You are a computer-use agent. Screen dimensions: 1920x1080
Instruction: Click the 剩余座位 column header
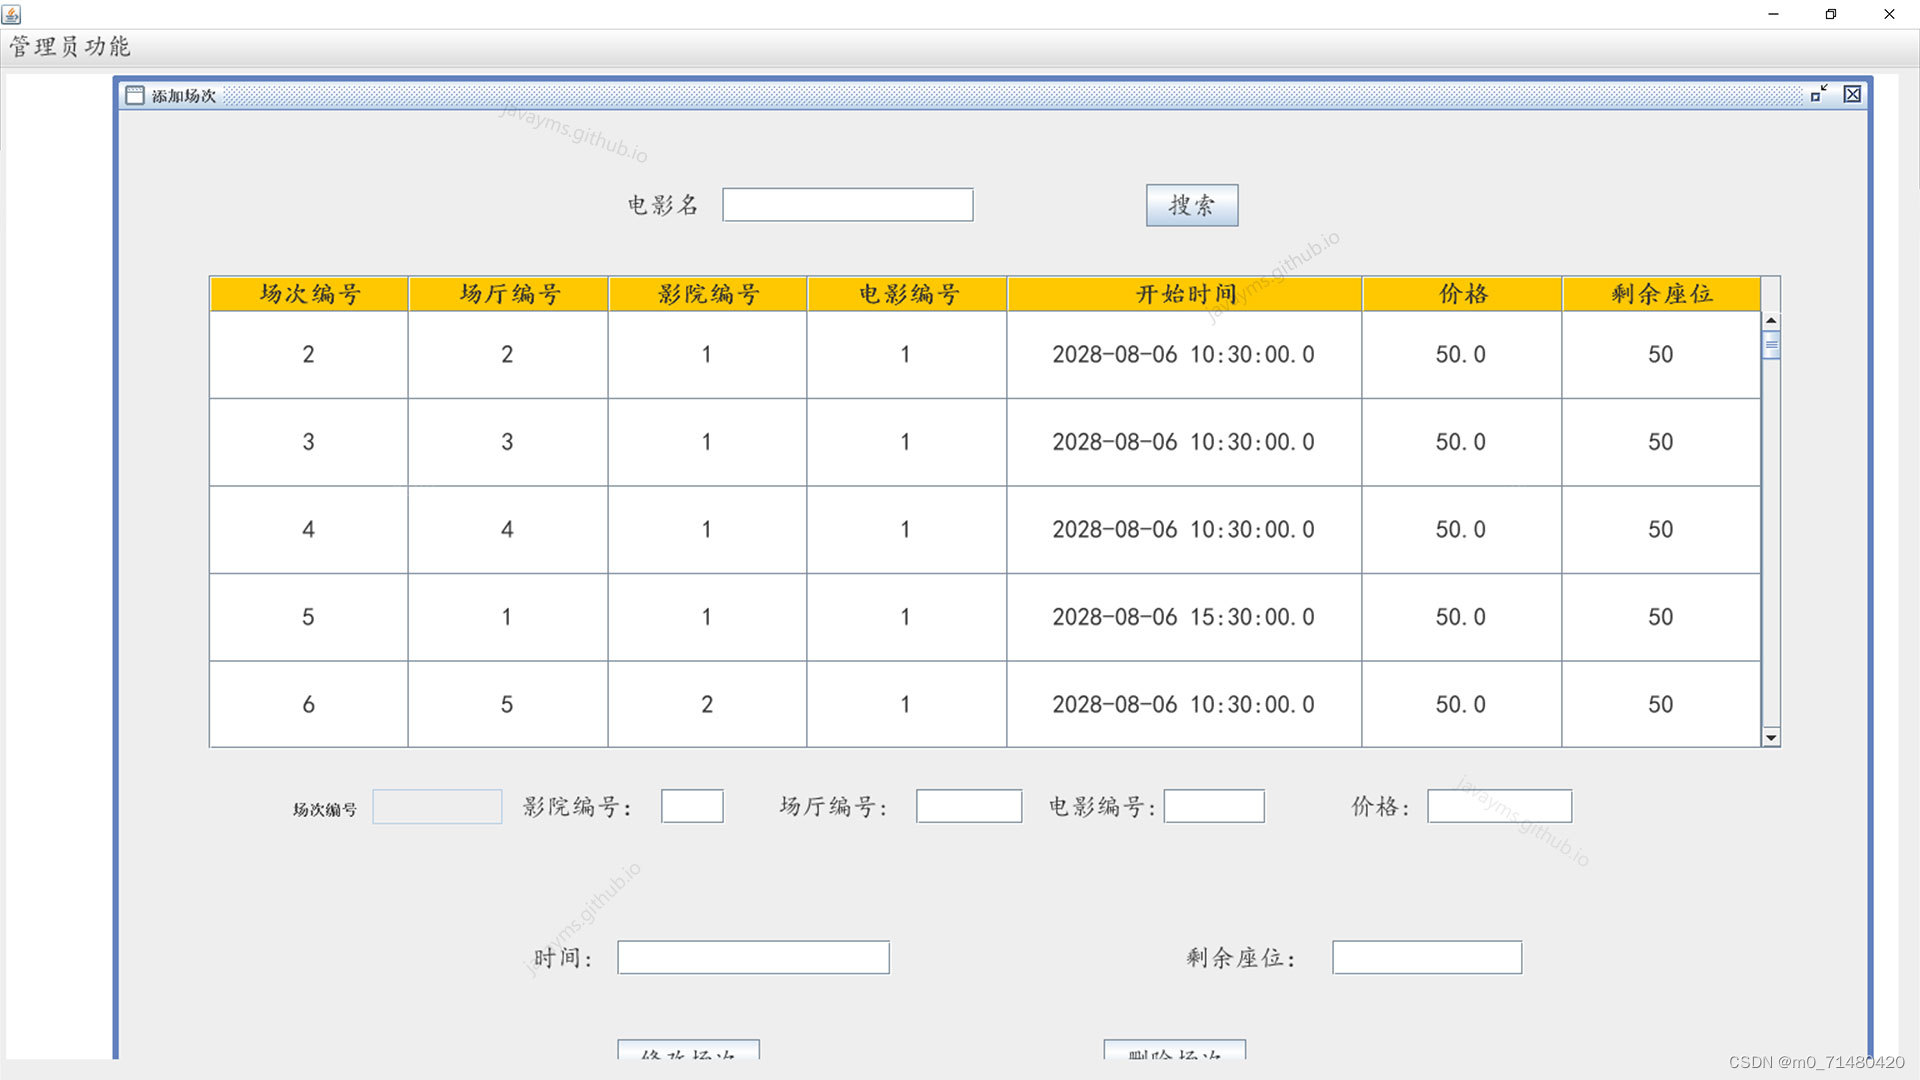tap(1662, 294)
